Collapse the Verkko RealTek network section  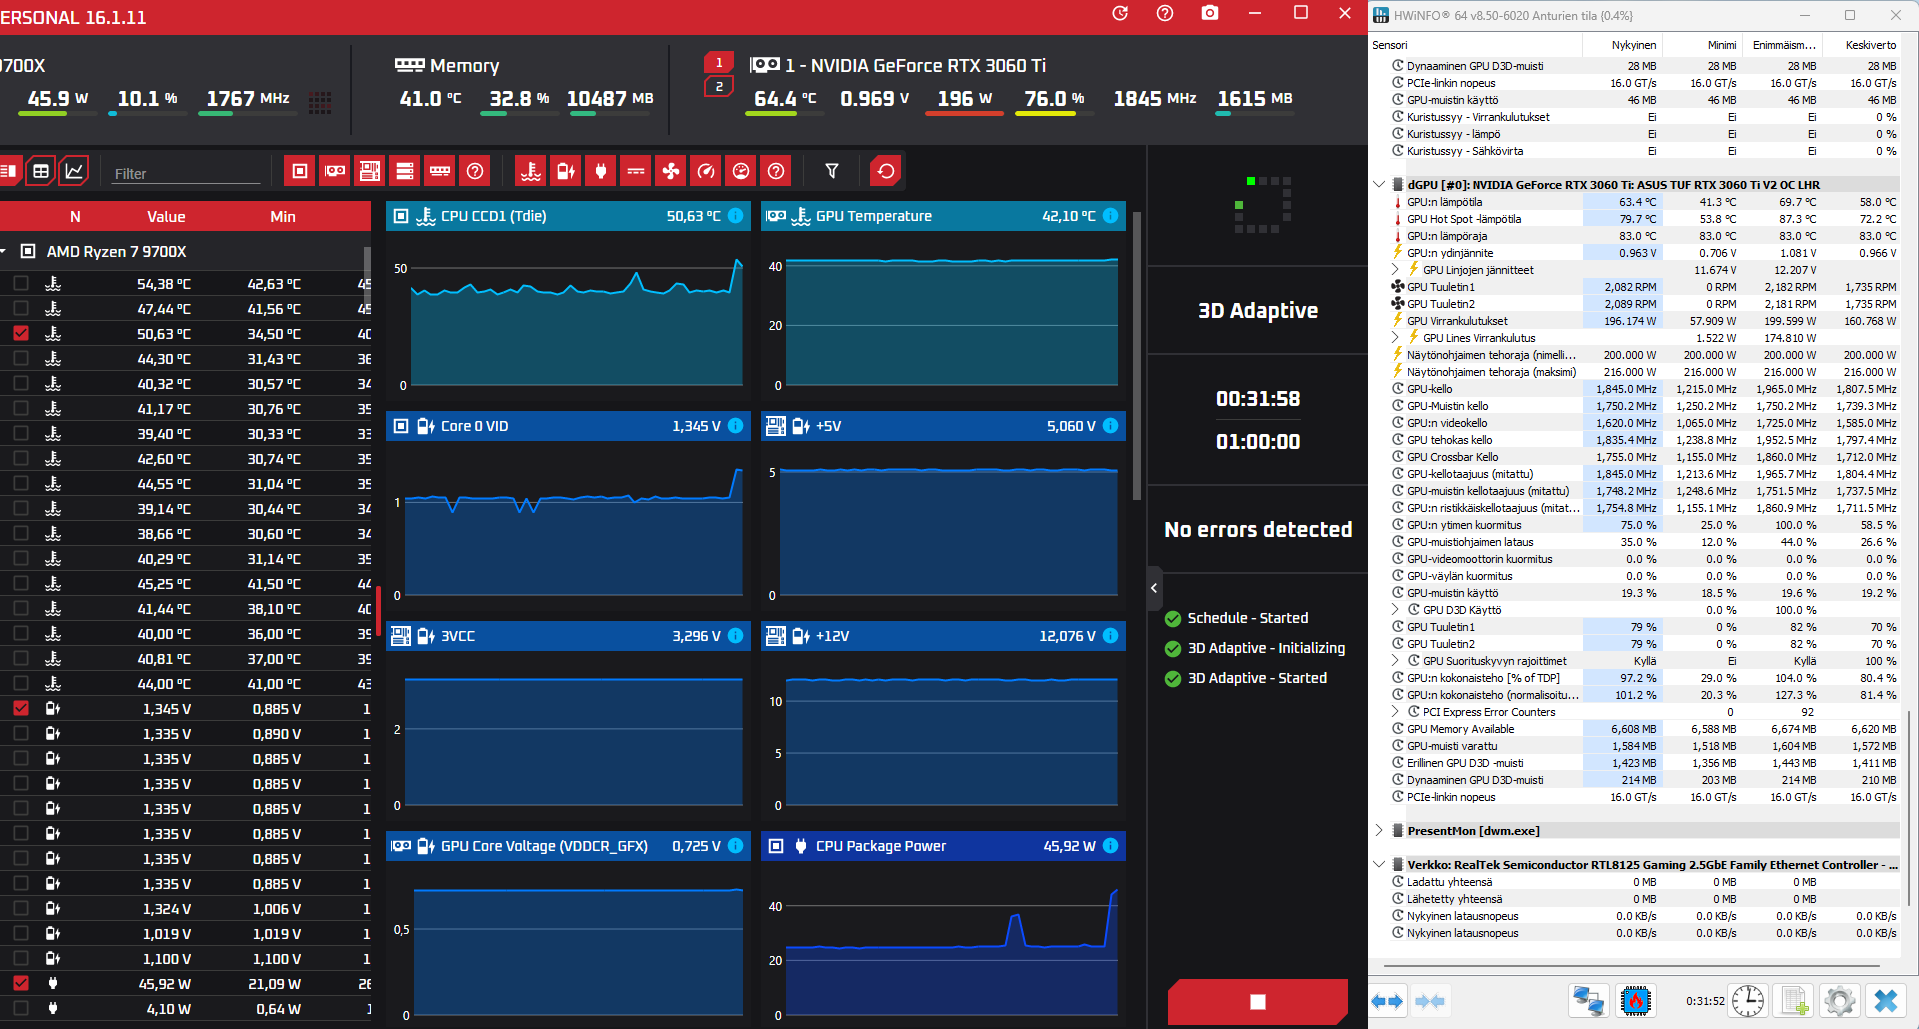coord(1379,864)
